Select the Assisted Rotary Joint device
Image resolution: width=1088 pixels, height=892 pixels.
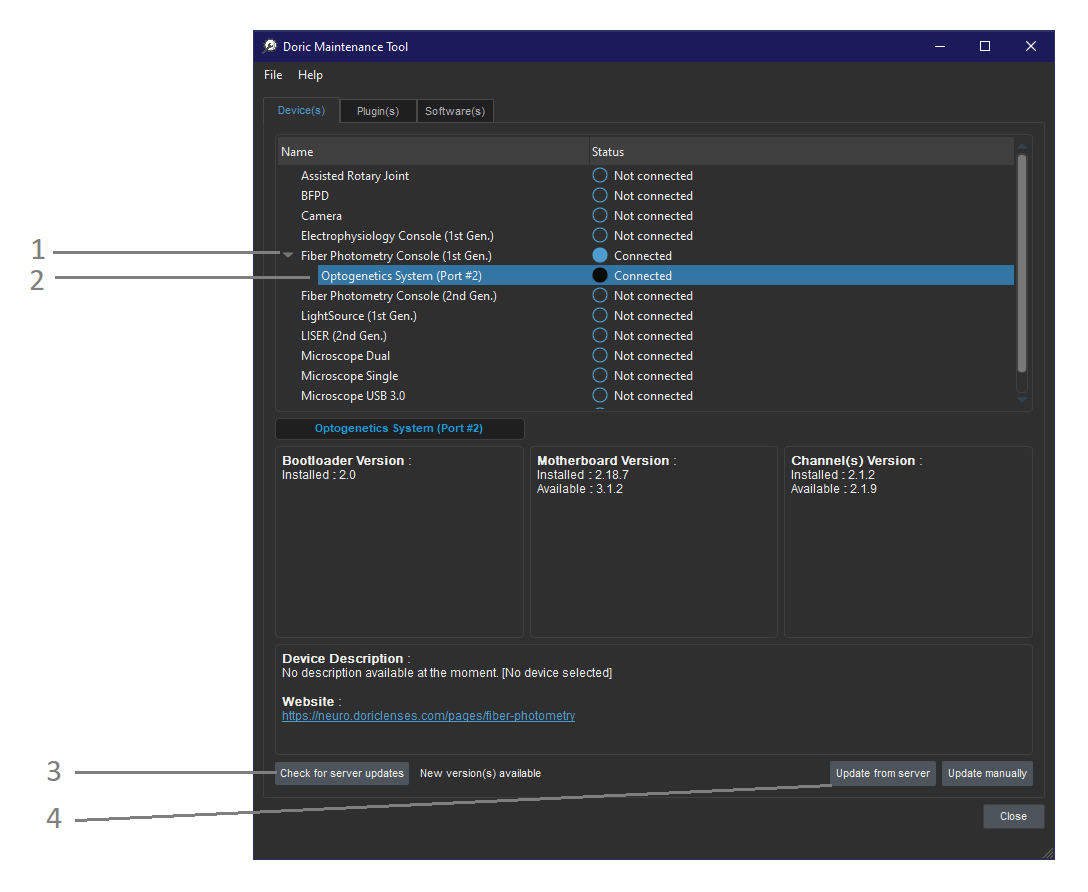[355, 175]
